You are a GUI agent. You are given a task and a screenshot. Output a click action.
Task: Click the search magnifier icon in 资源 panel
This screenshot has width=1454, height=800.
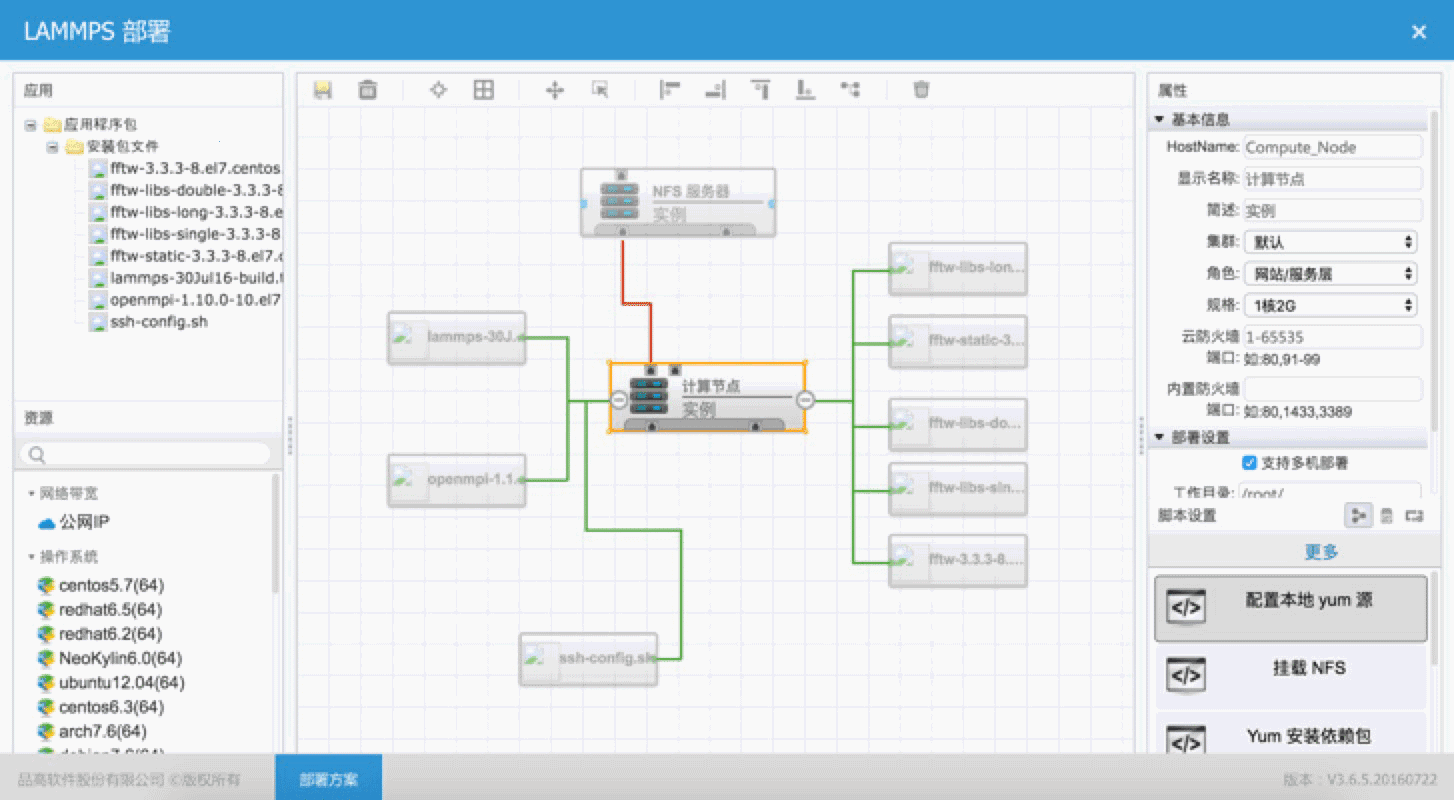pos(38,455)
